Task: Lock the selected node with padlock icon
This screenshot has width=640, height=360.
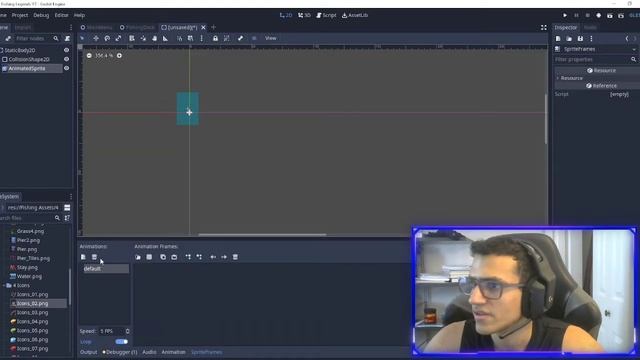Action: click(x=215, y=38)
